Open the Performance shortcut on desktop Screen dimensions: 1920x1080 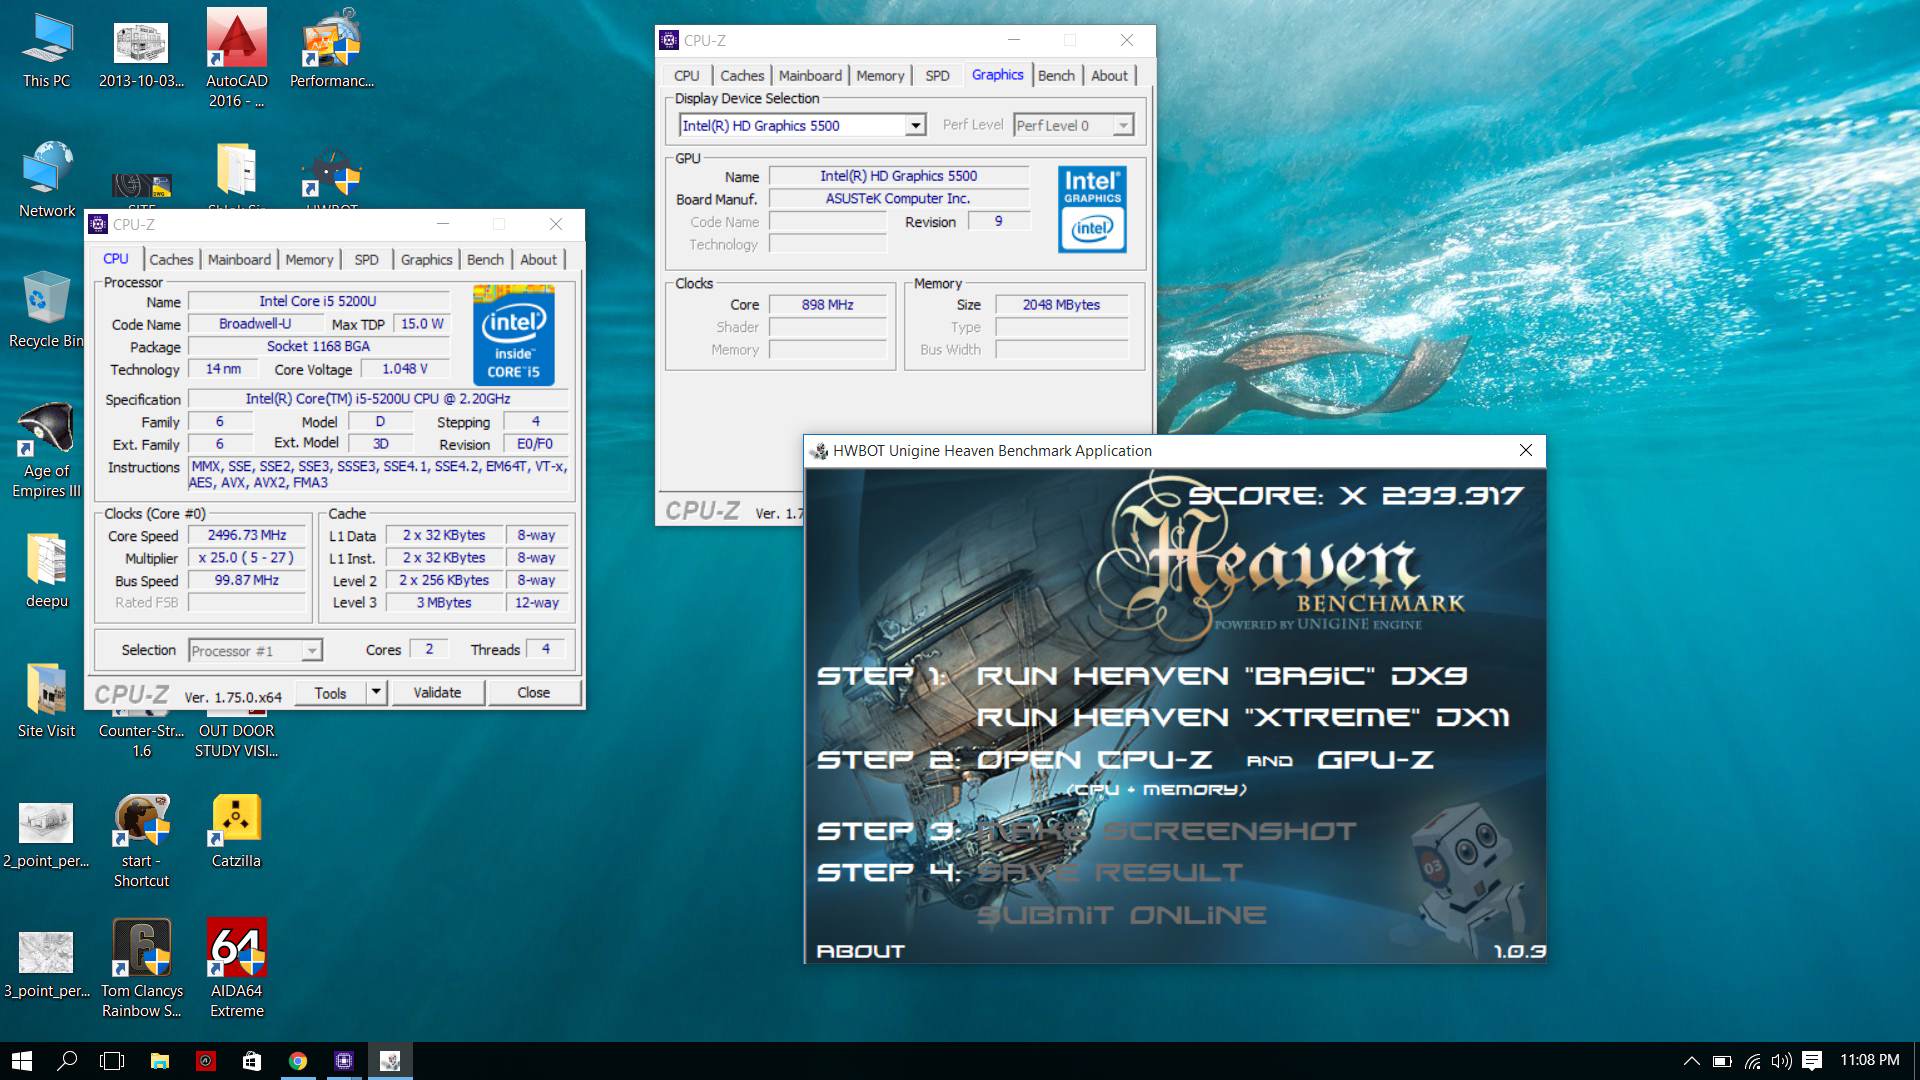(x=332, y=50)
